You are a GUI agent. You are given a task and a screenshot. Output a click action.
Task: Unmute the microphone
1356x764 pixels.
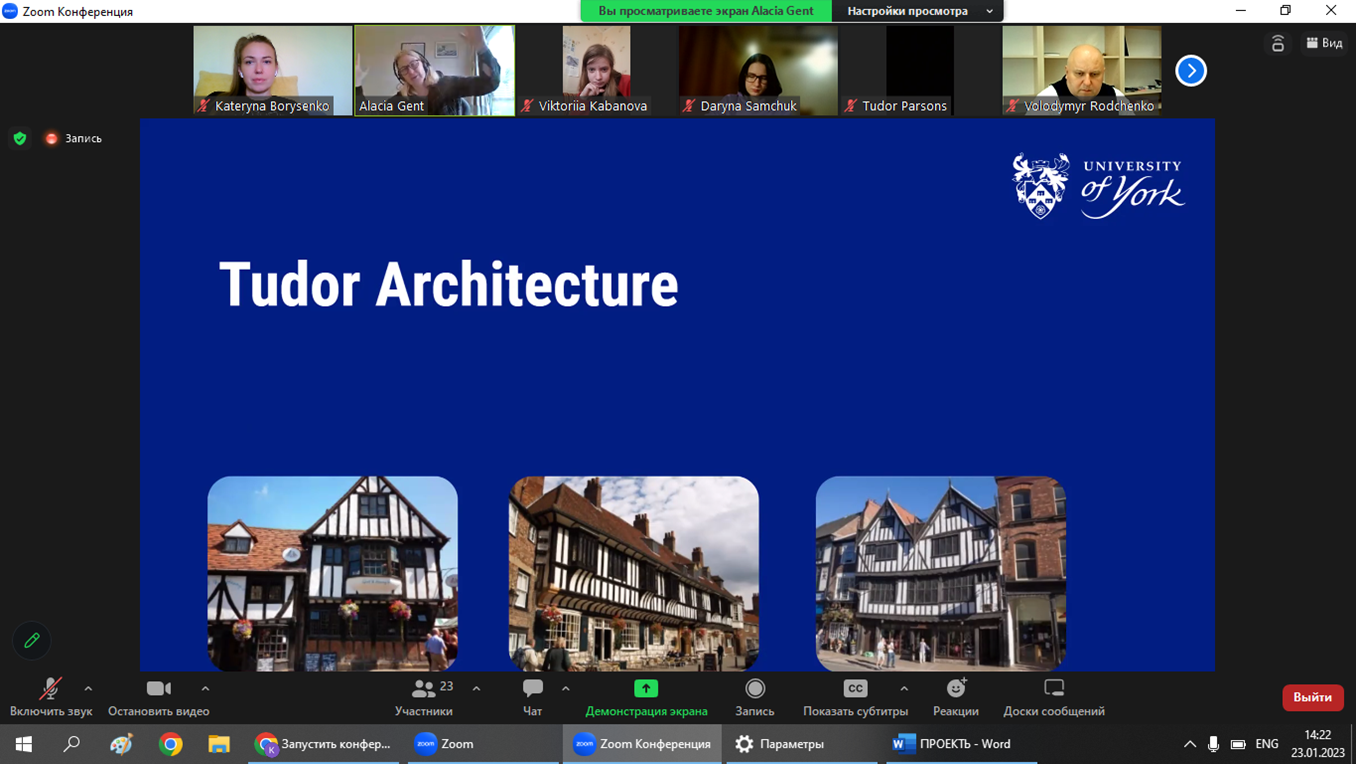click(x=50, y=689)
